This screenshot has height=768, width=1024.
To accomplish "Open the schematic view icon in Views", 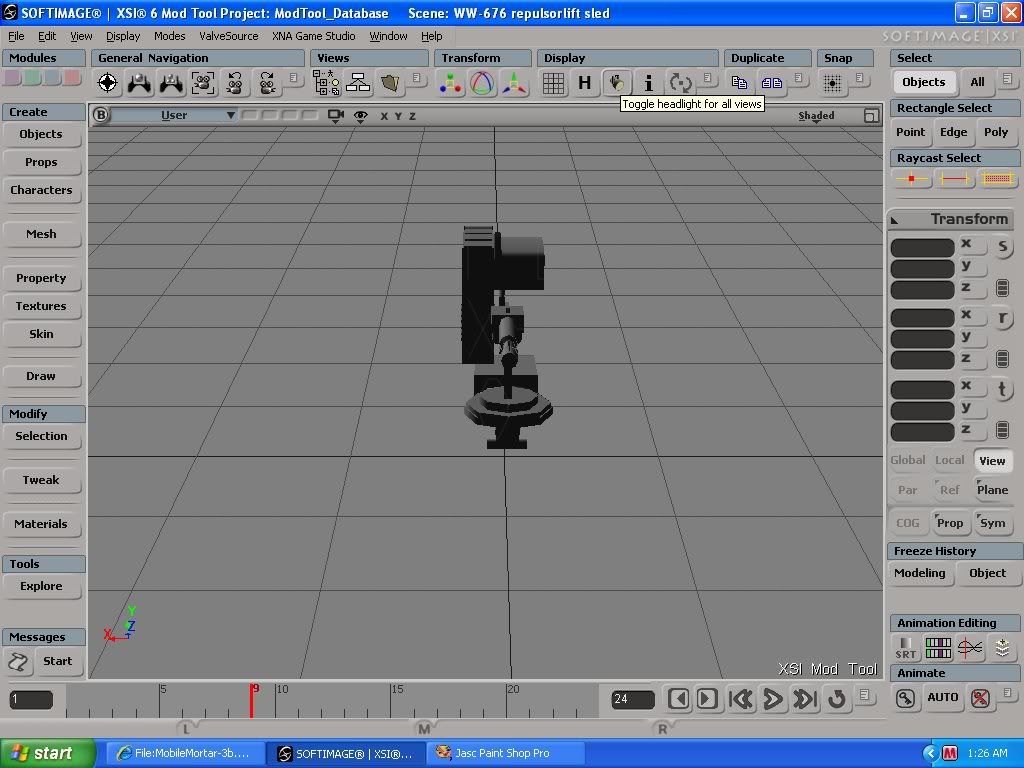I will click(358, 83).
